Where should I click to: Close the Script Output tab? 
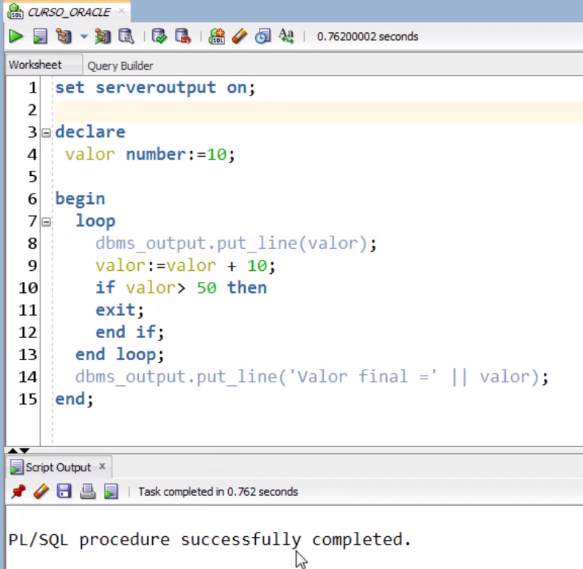tap(102, 466)
